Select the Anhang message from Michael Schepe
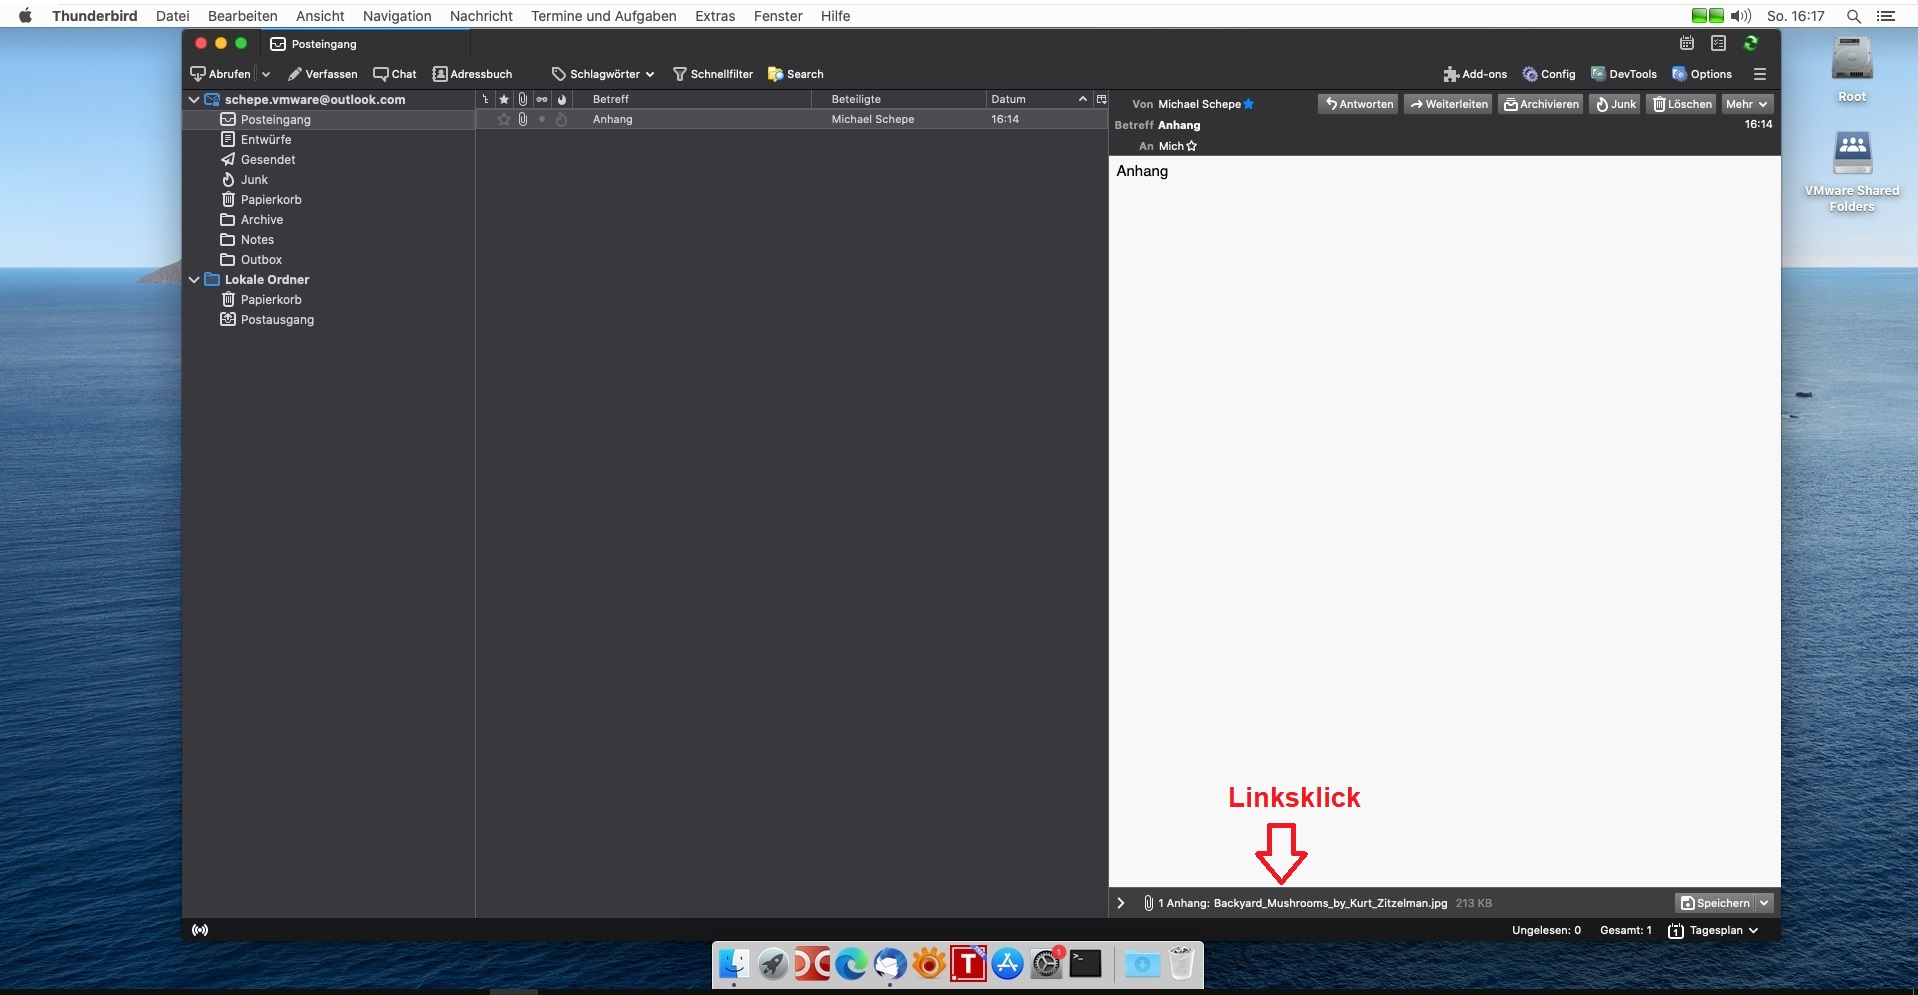This screenshot has height=995, width=1918. click(791, 120)
